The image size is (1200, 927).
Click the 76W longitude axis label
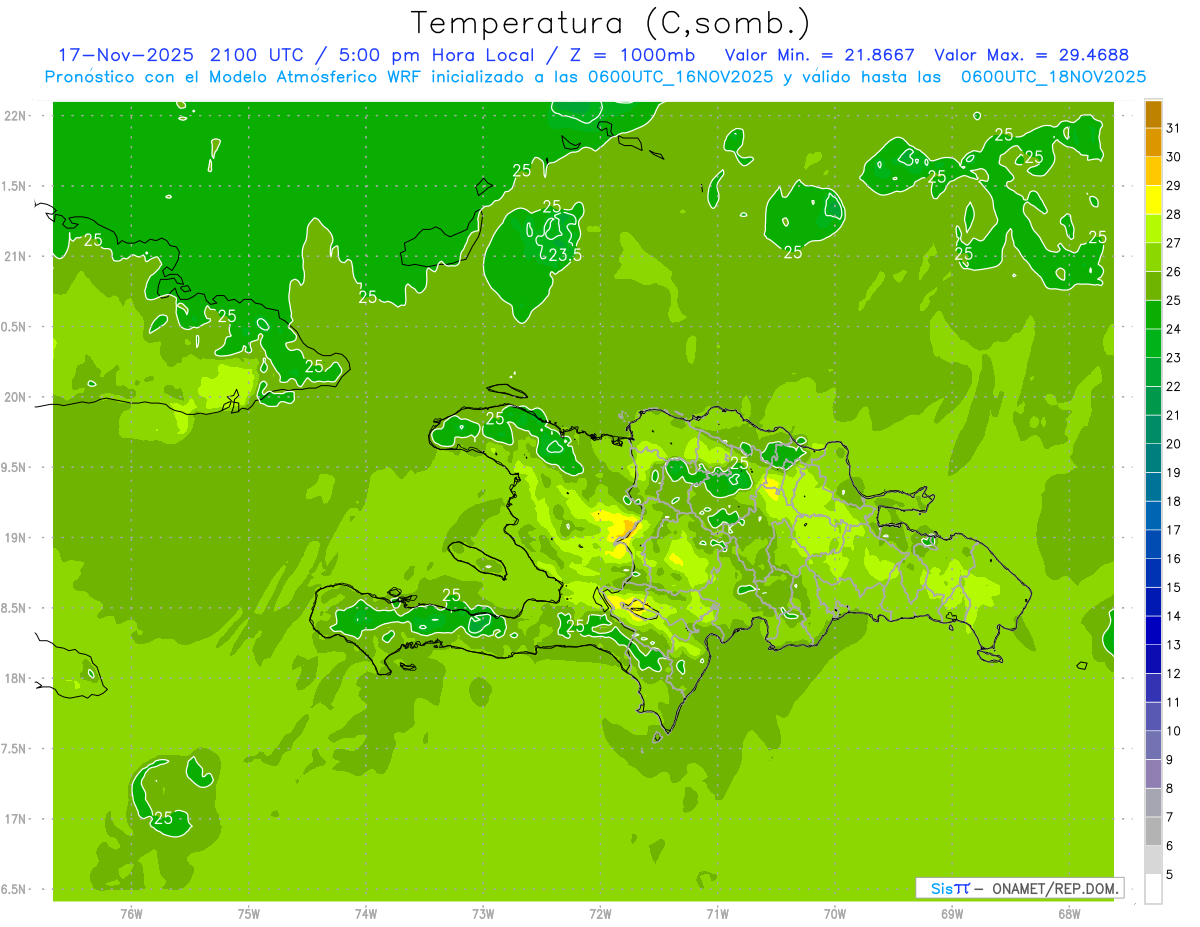[131, 913]
